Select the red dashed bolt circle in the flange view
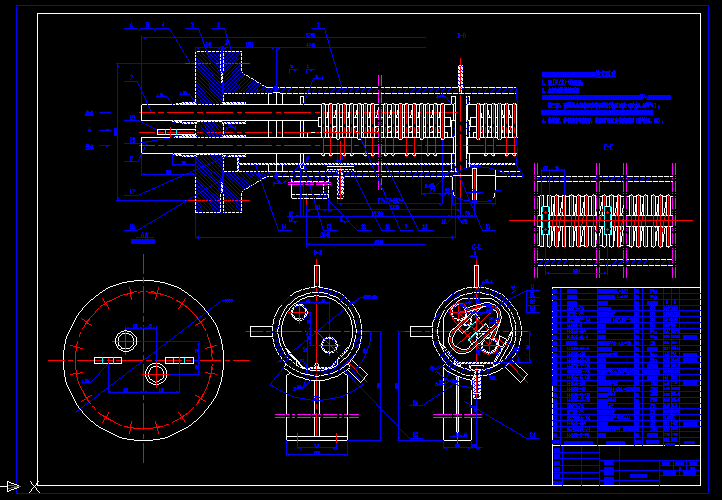The width and height of the screenshot is (722, 500). click(x=143, y=360)
